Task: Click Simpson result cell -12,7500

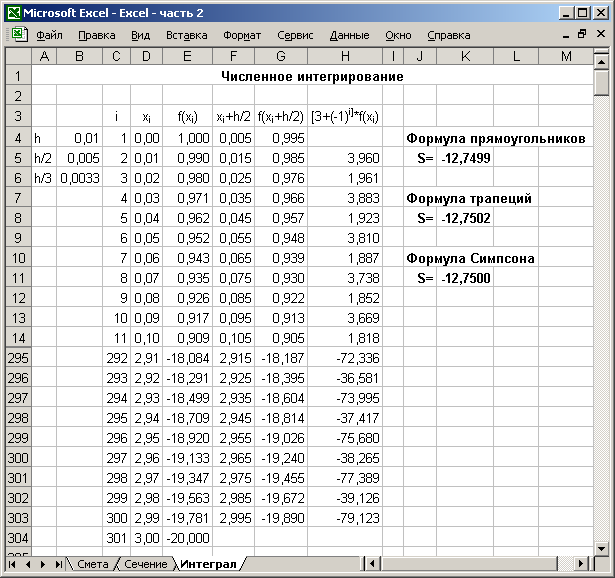Action: [x=465, y=278]
